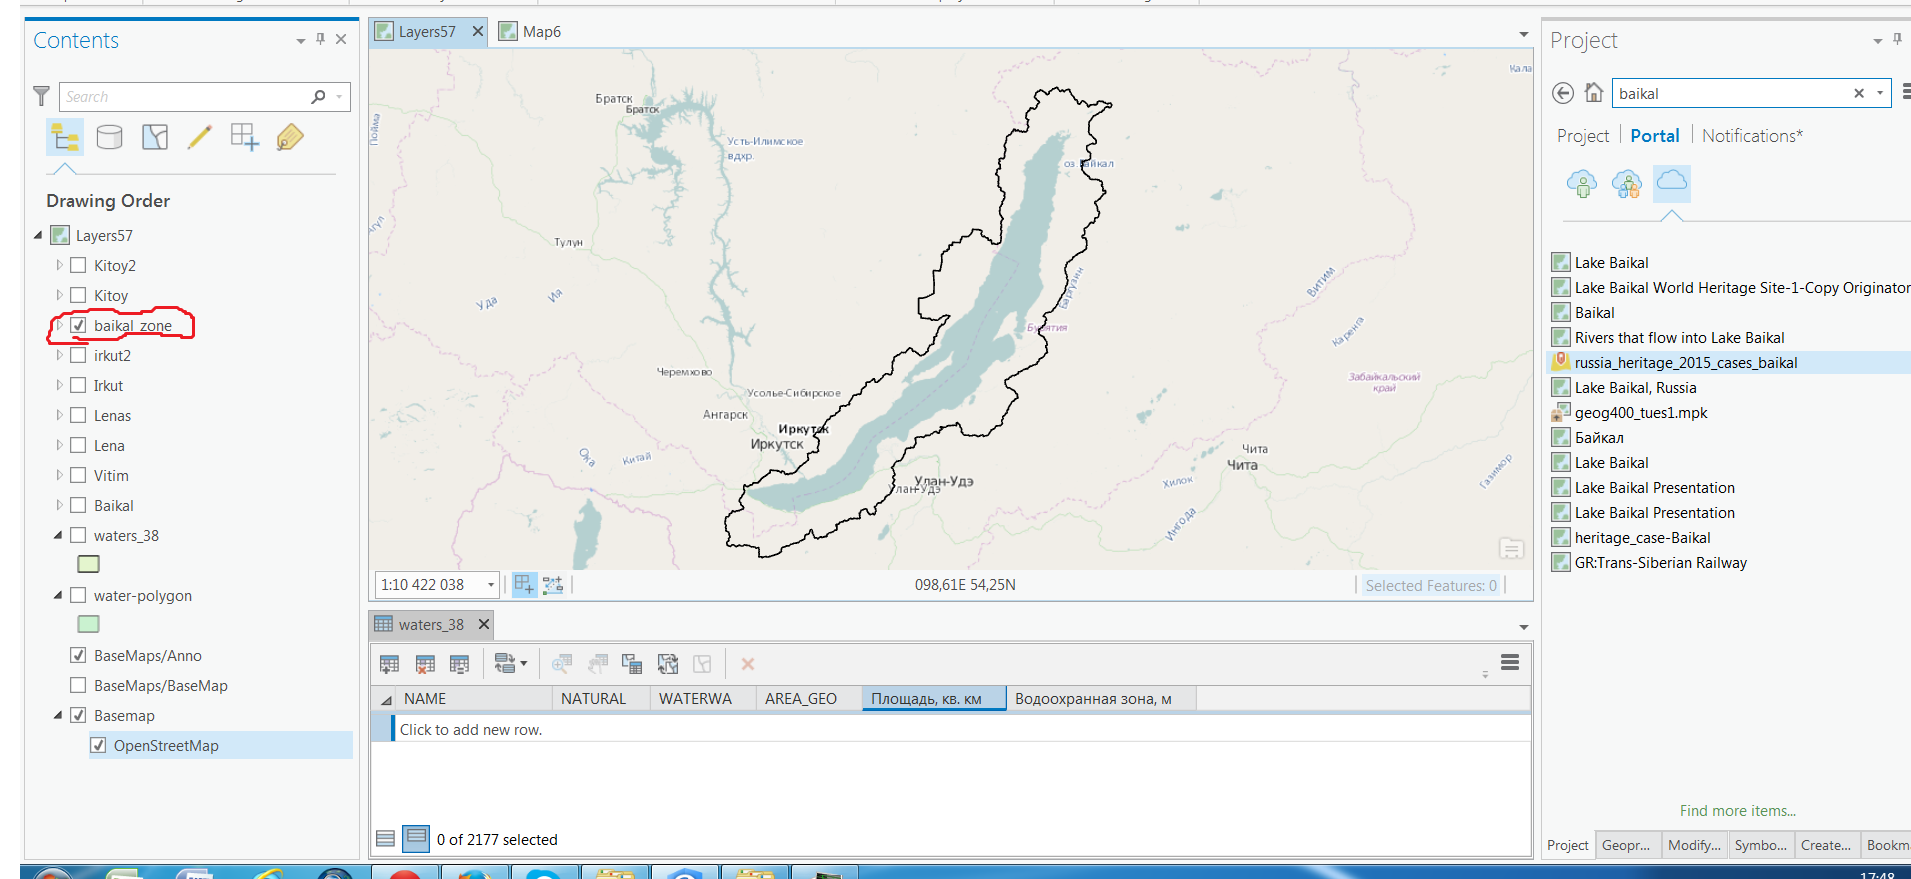Go back using Project pane back arrow
The height and width of the screenshot is (879, 1911).
pyautogui.click(x=1562, y=93)
